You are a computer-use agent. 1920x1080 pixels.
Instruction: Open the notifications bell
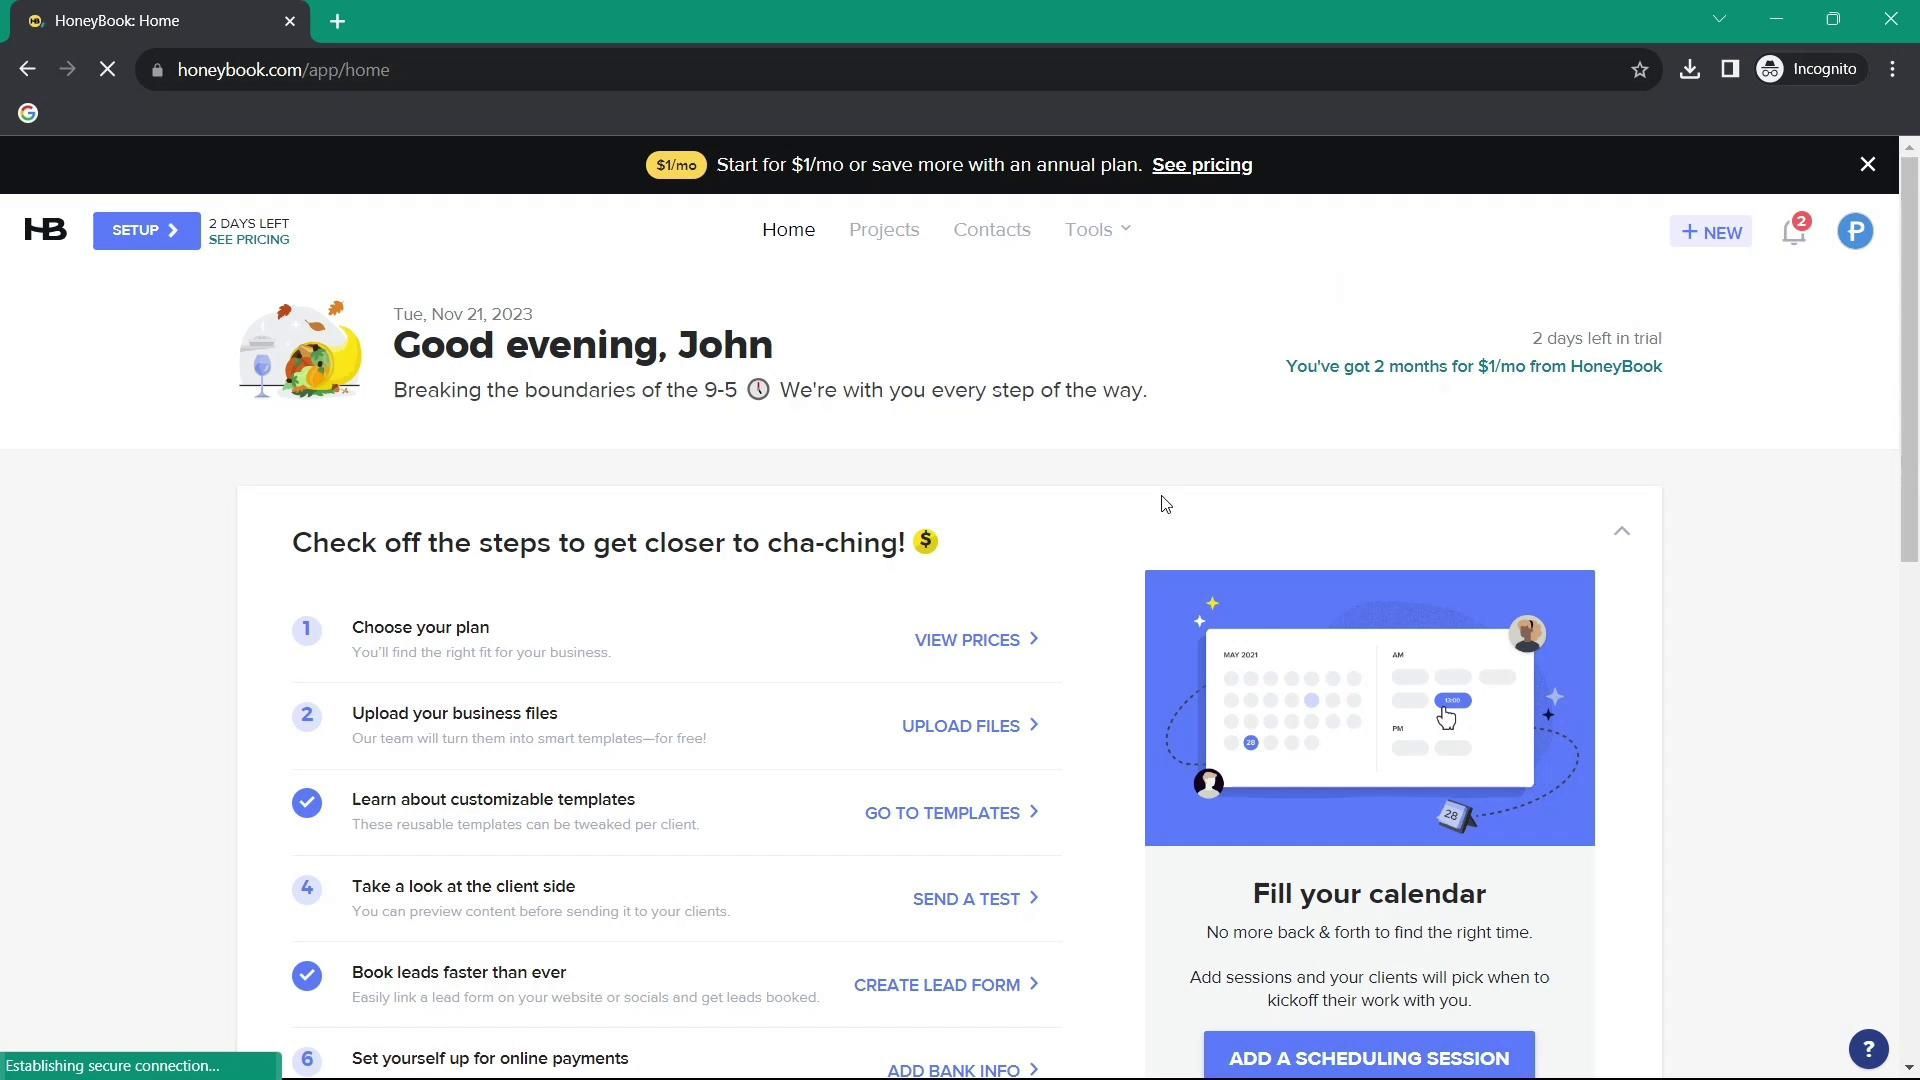click(x=1794, y=232)
